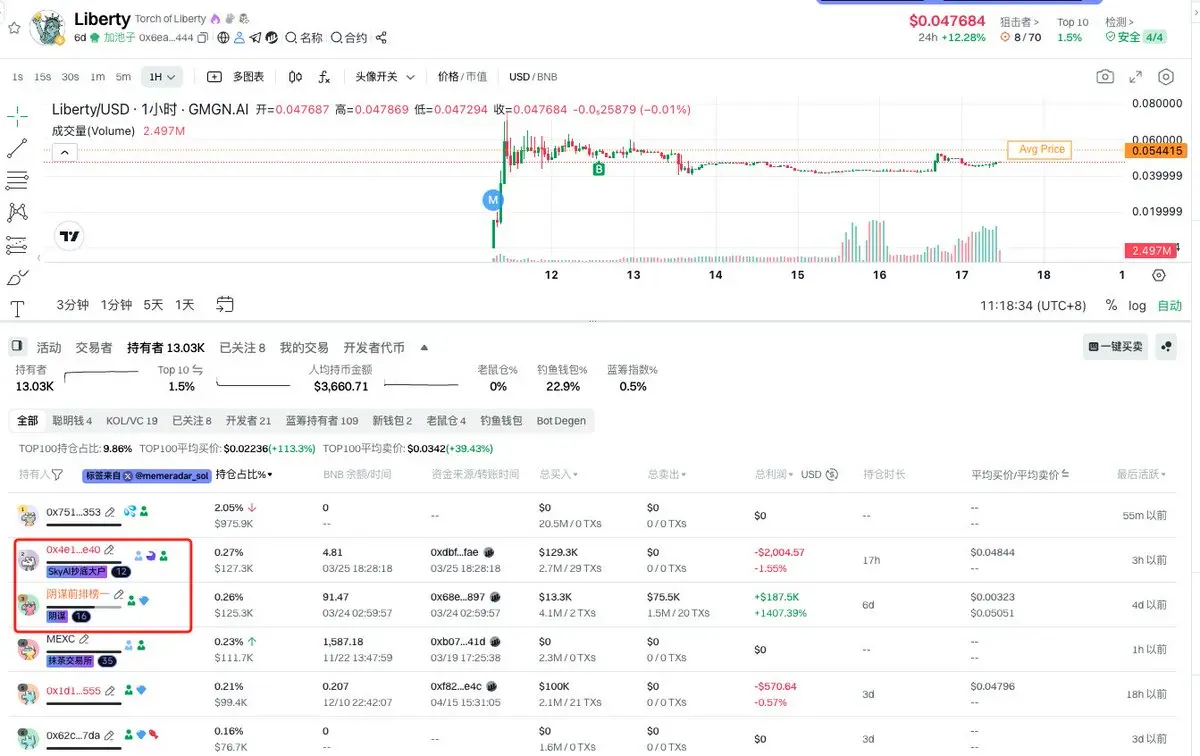Switch to the 活动 tab
Screen dimensions: 1200x756
tap(49, 348)
